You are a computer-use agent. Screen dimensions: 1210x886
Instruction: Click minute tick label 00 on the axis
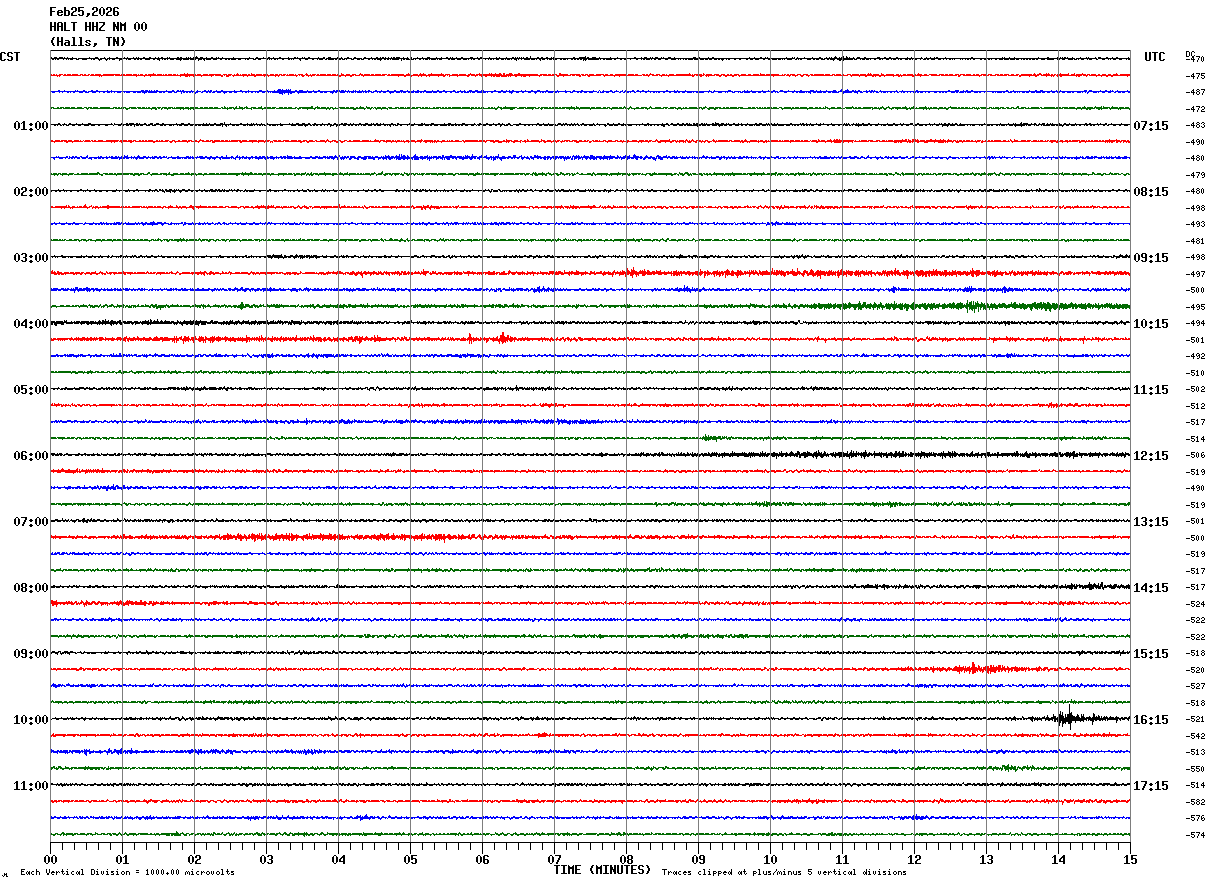(x=50, y=859)
